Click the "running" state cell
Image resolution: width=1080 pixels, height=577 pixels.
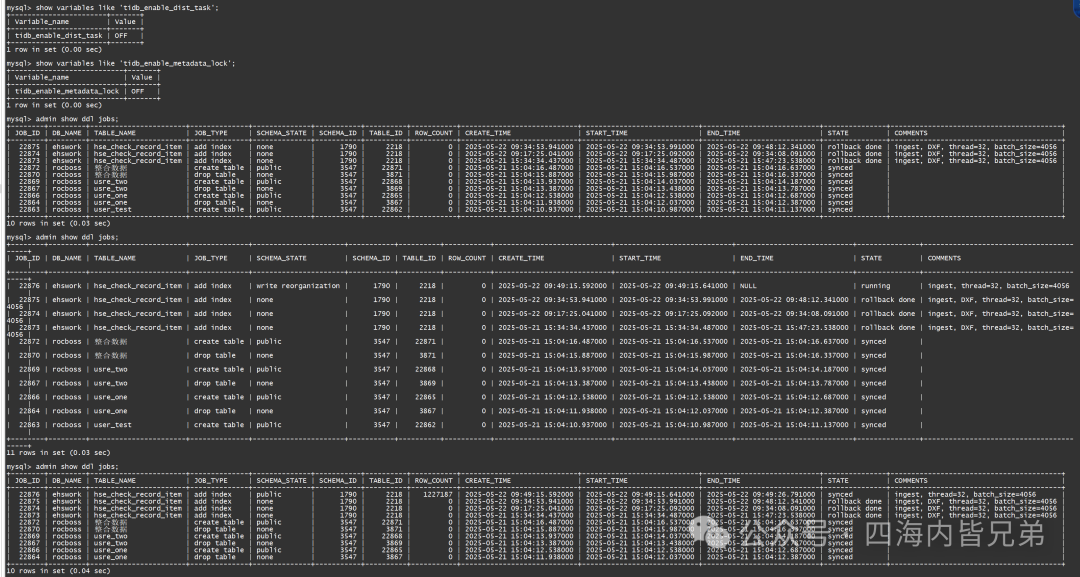(x=875, y=286)
